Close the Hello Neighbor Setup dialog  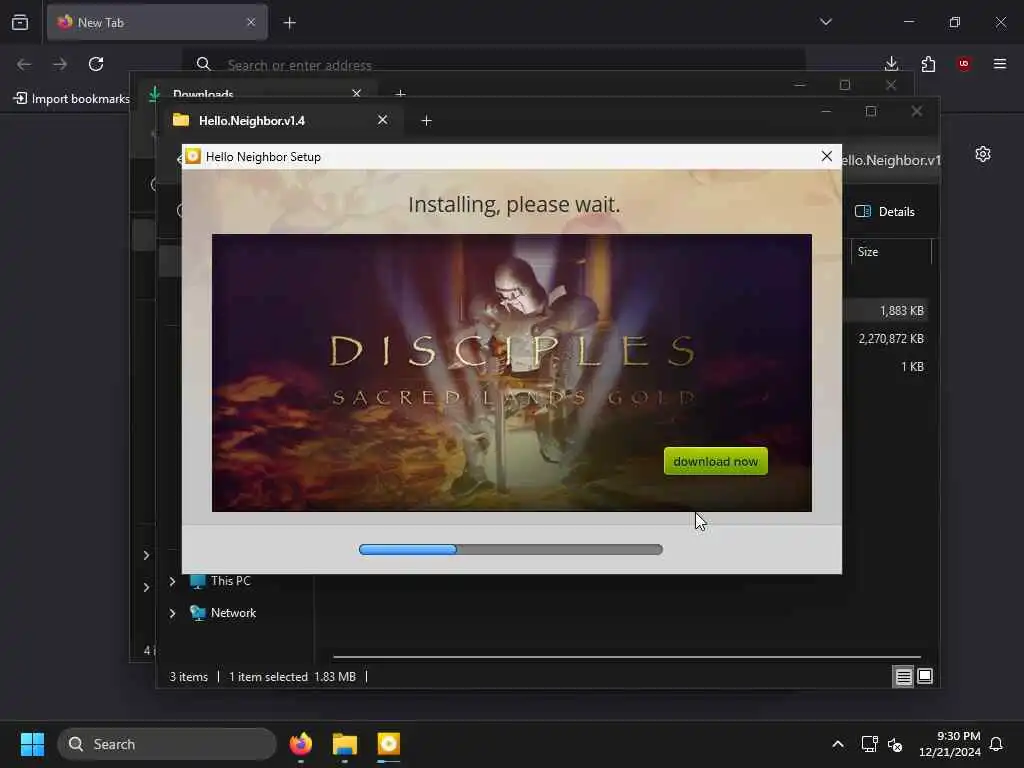(x=826, y=156)
